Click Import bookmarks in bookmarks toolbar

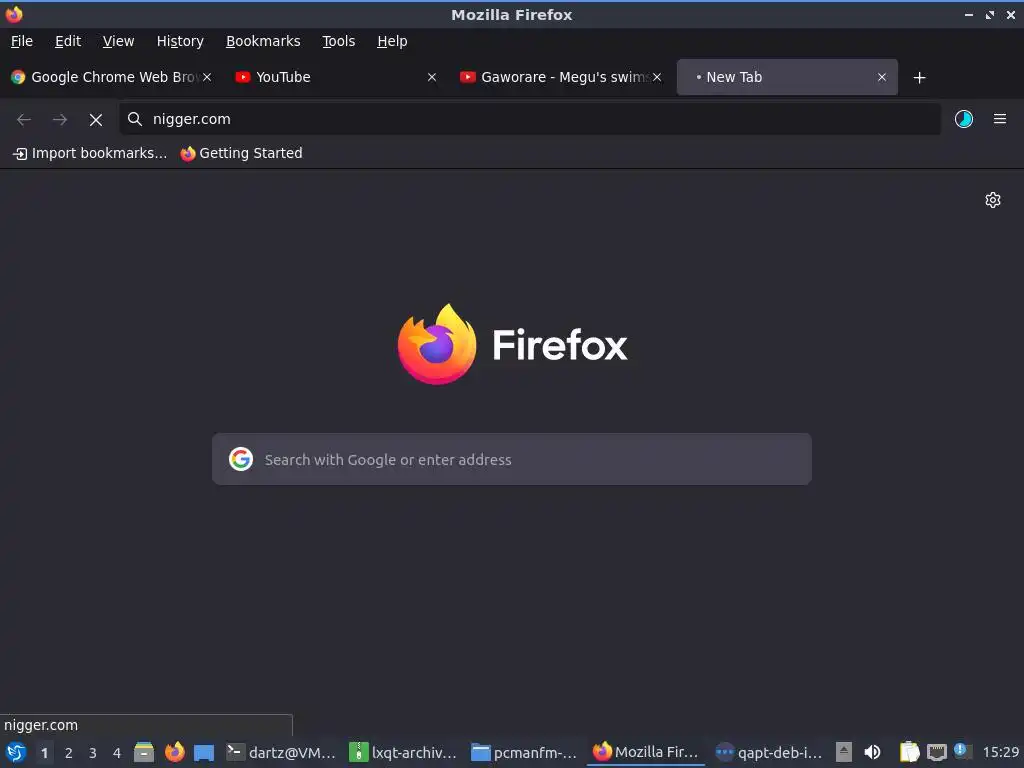point(90,153)
